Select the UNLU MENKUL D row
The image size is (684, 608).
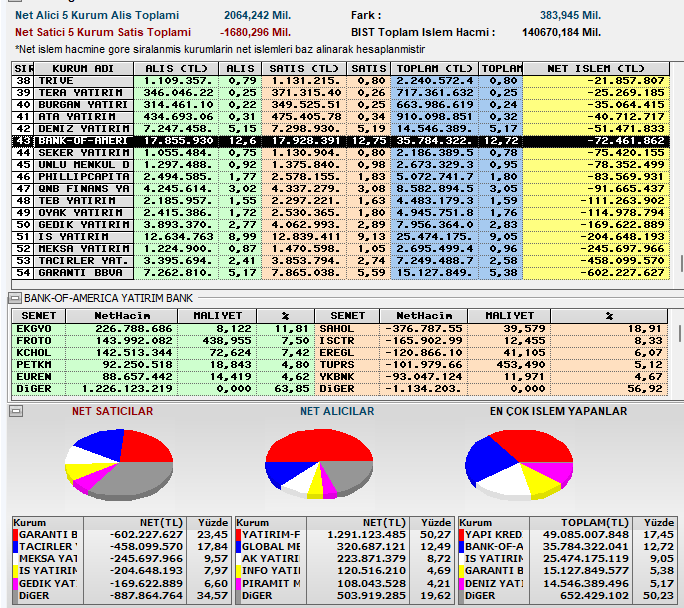[x=340, y=165]
